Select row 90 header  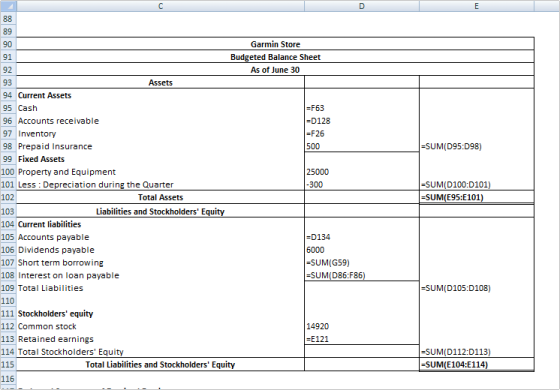8,44
